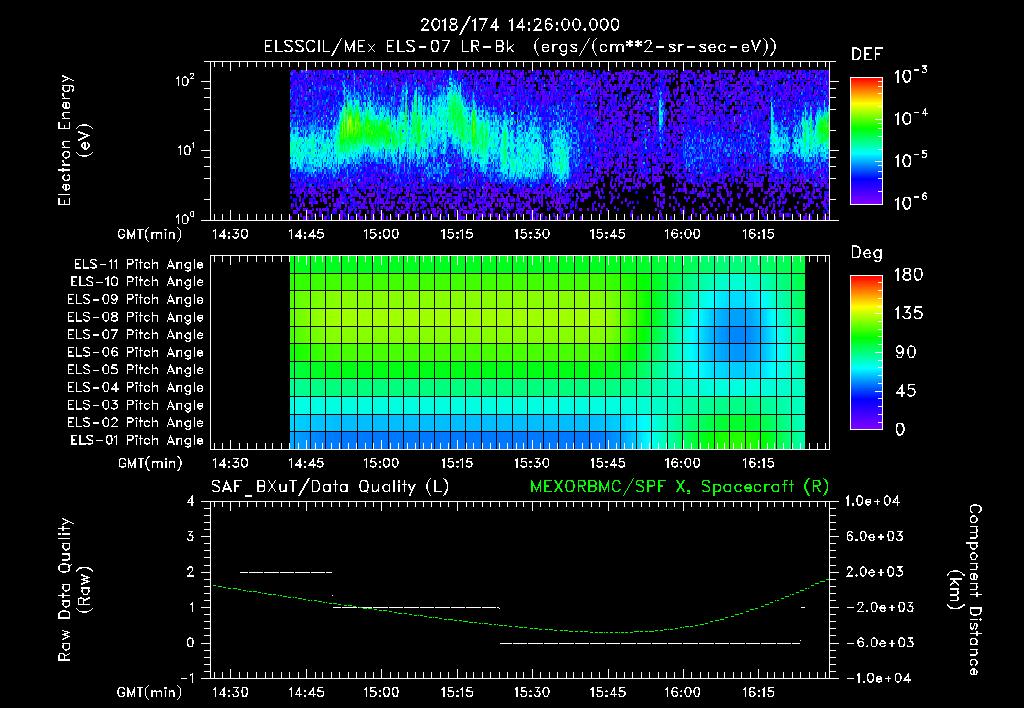Select the ELS-06 Pitch Angle row label
The height and width of the screenshot is (708, 1024).
(136, 353)
